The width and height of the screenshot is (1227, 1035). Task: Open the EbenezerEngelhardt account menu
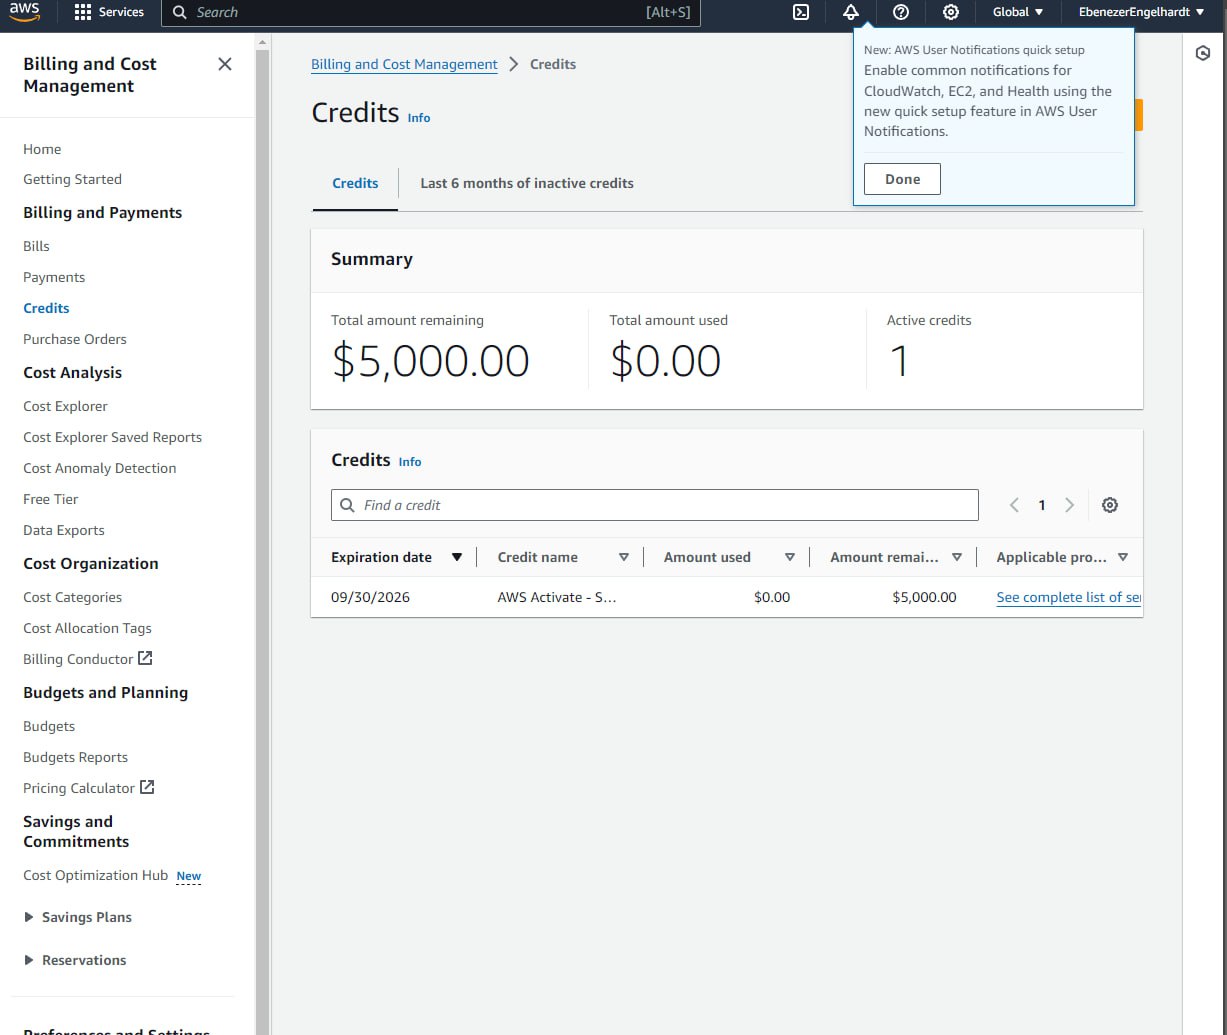pyautogui.click(x=1141, y=12)
